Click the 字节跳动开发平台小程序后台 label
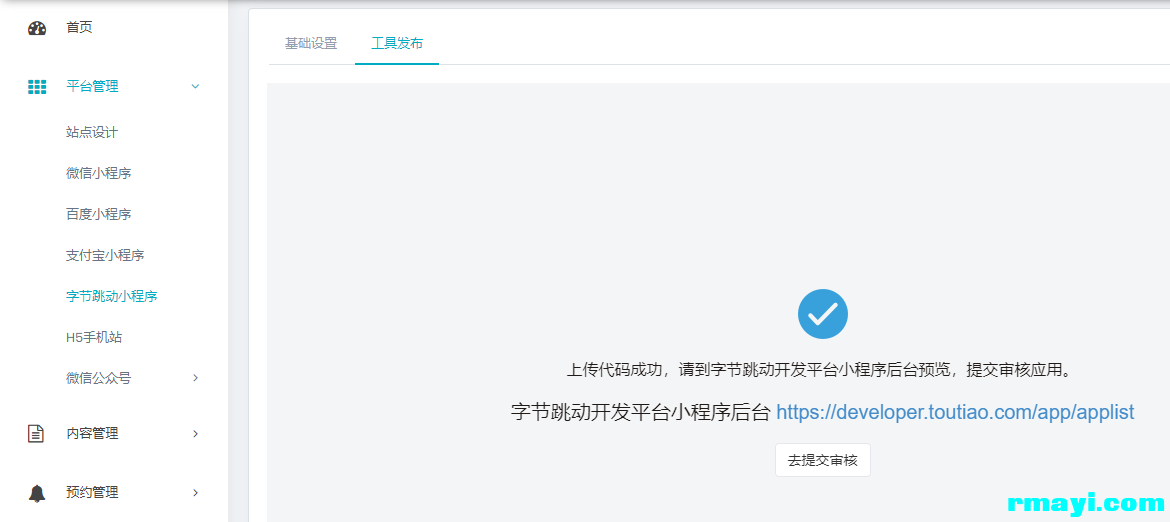 click(x=640, y=412)
